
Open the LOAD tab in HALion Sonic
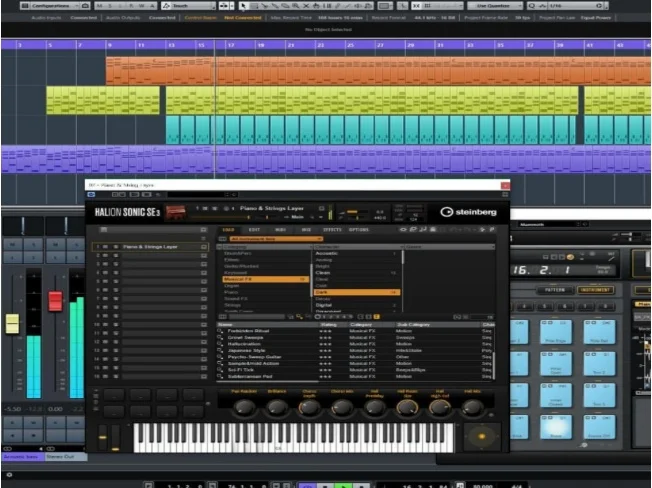[x=228, y=229]
